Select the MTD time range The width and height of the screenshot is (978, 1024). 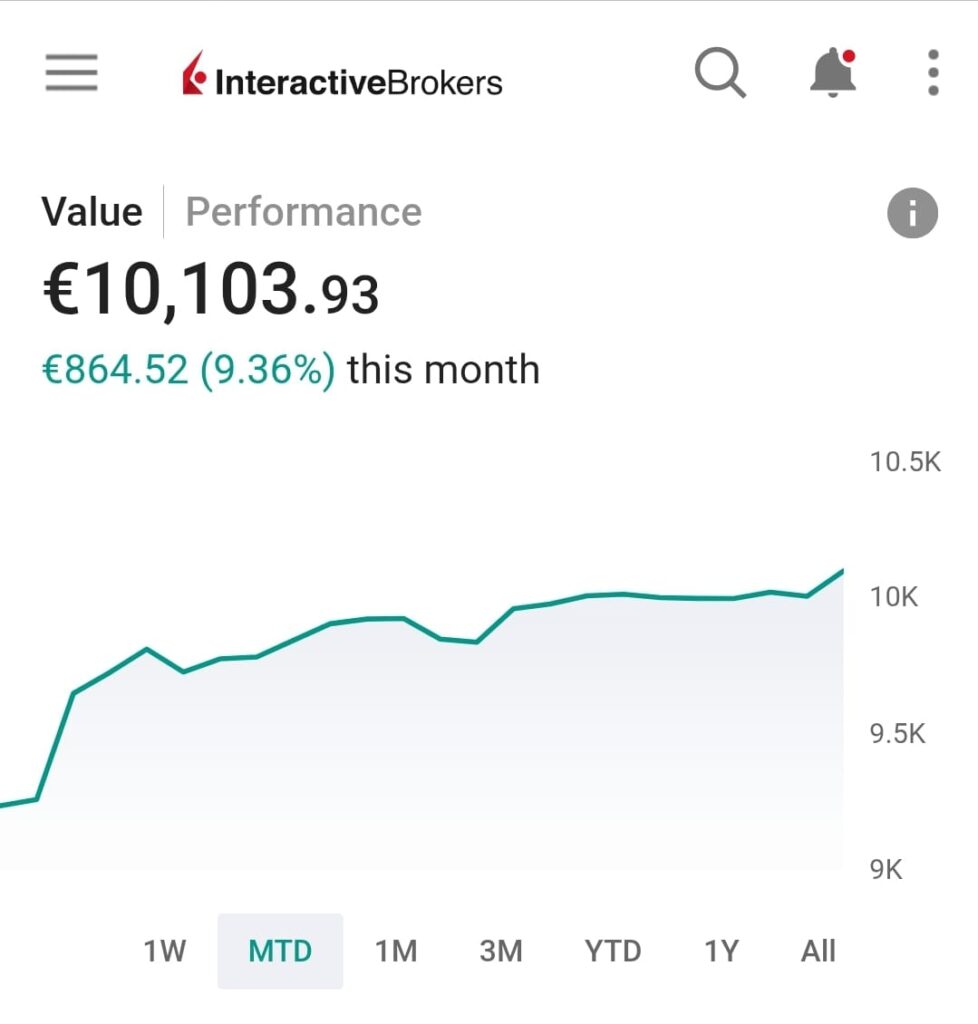click(280, 951)
